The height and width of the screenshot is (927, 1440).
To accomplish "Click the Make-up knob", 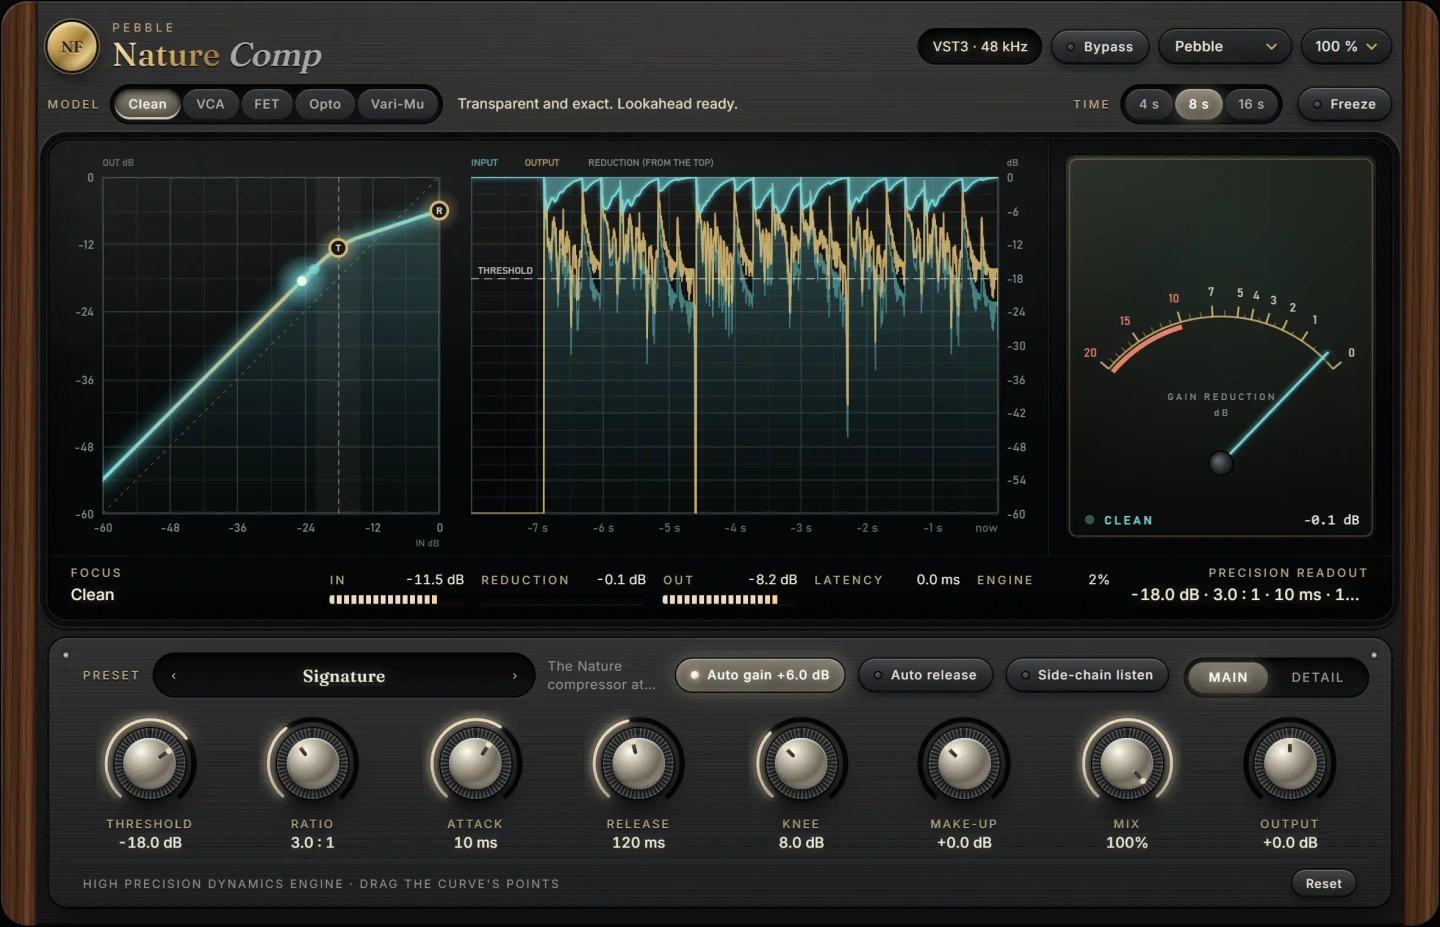I will point(964,764).
